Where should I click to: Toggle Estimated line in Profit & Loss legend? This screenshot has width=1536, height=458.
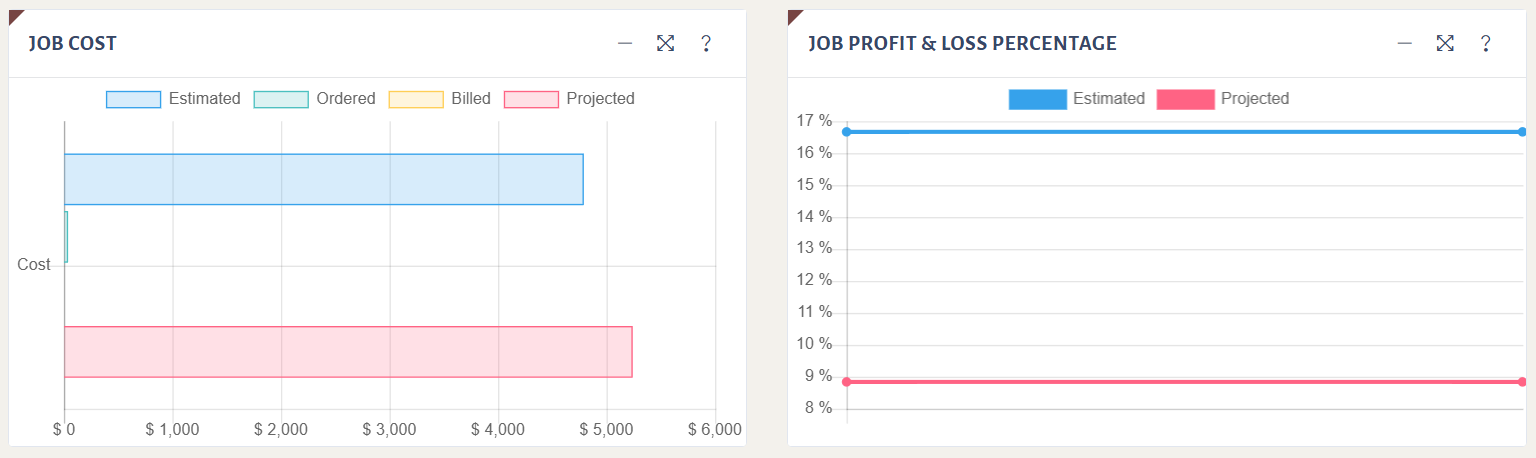pyautogui.click(x=1076, y=99)
